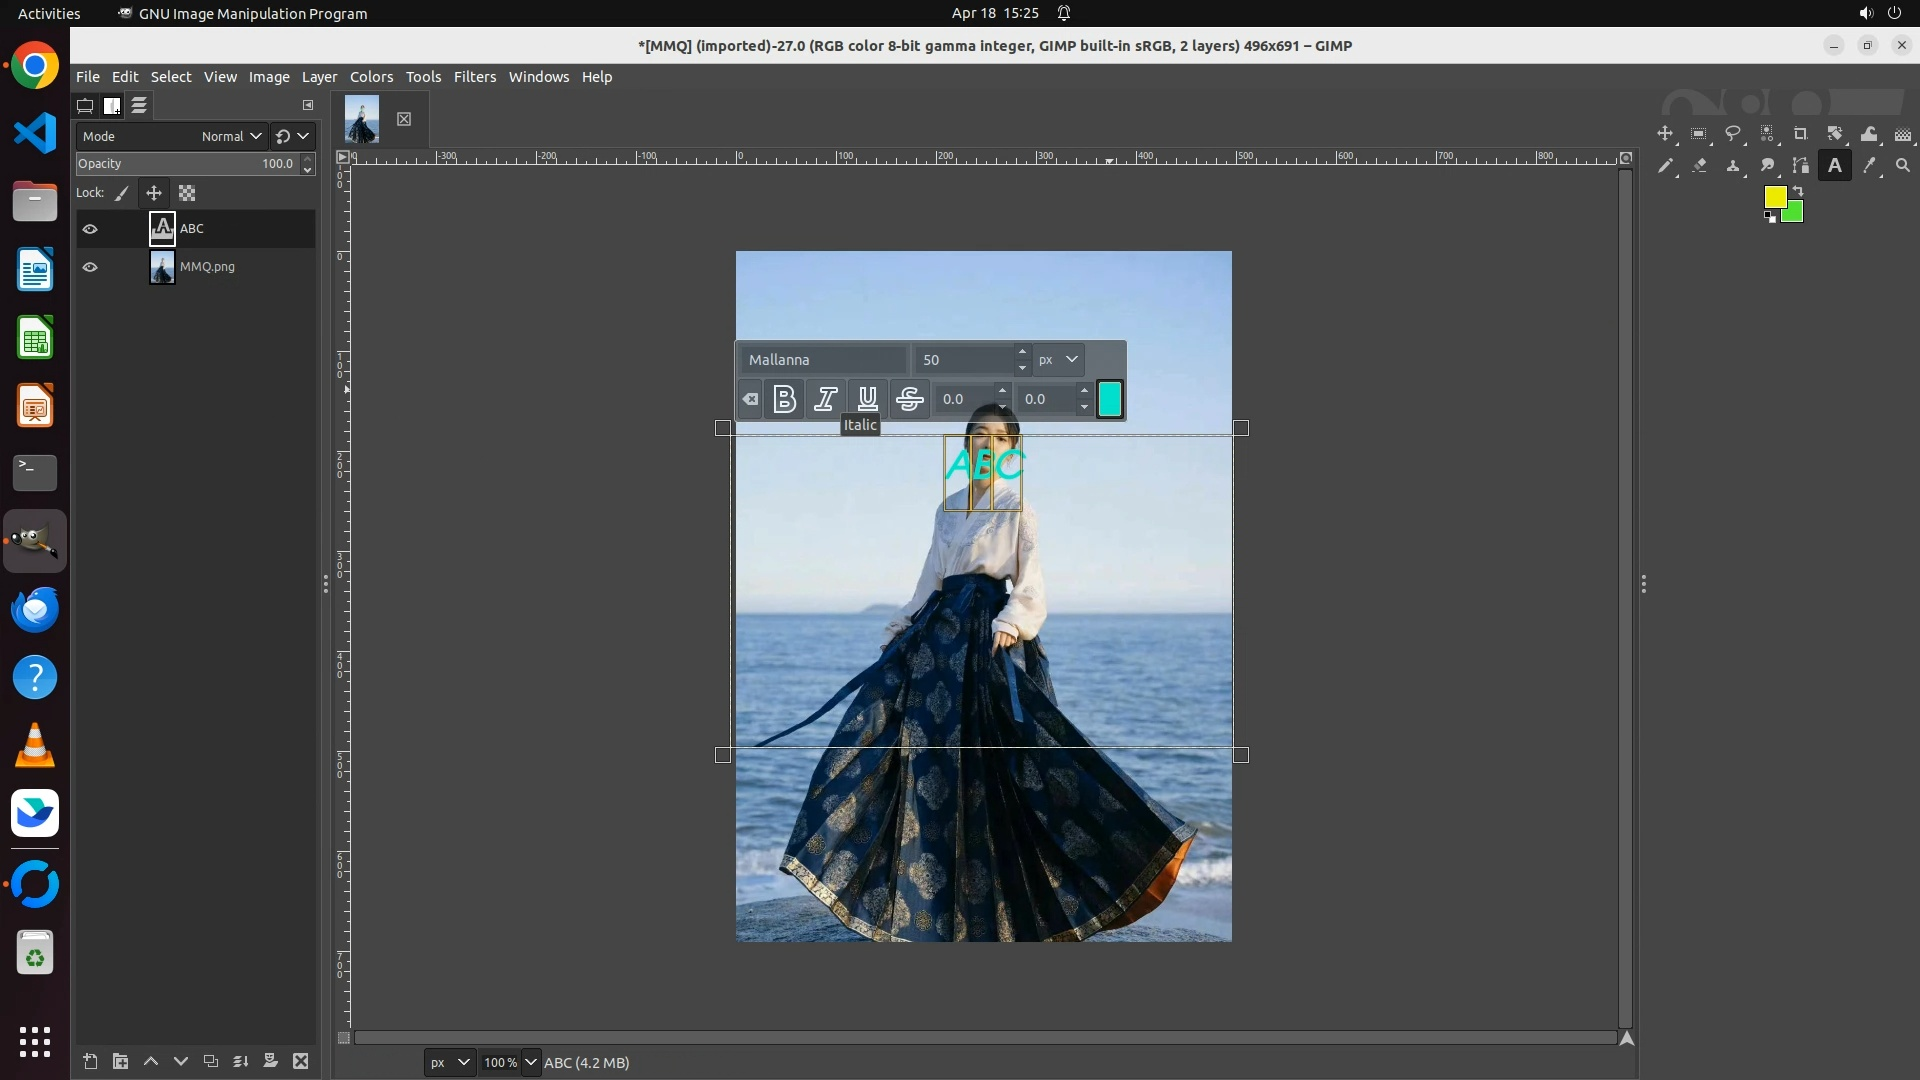The width and height of the screenshot is (1920, 1080).
Task: Select the Free Select lasso tool
Action: (1733, 134)
